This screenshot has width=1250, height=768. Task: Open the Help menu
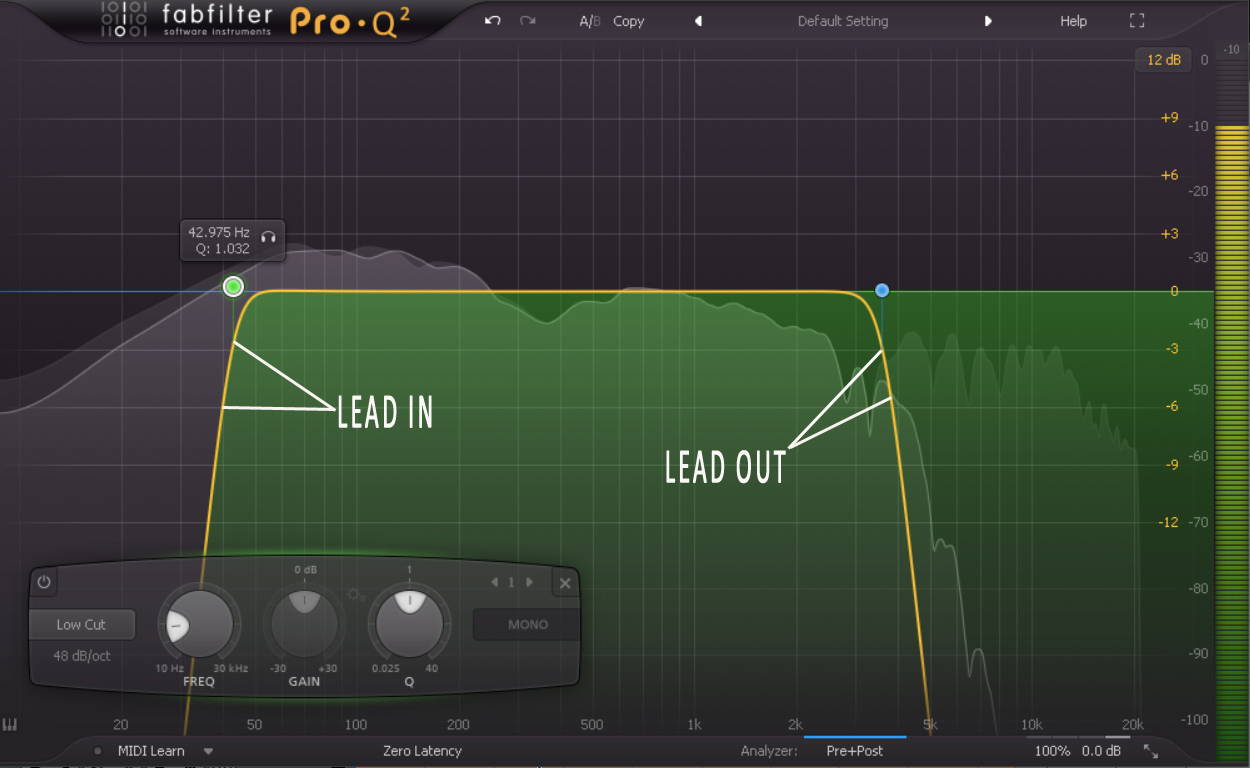pyautogui.click(x=1073, y=21)
